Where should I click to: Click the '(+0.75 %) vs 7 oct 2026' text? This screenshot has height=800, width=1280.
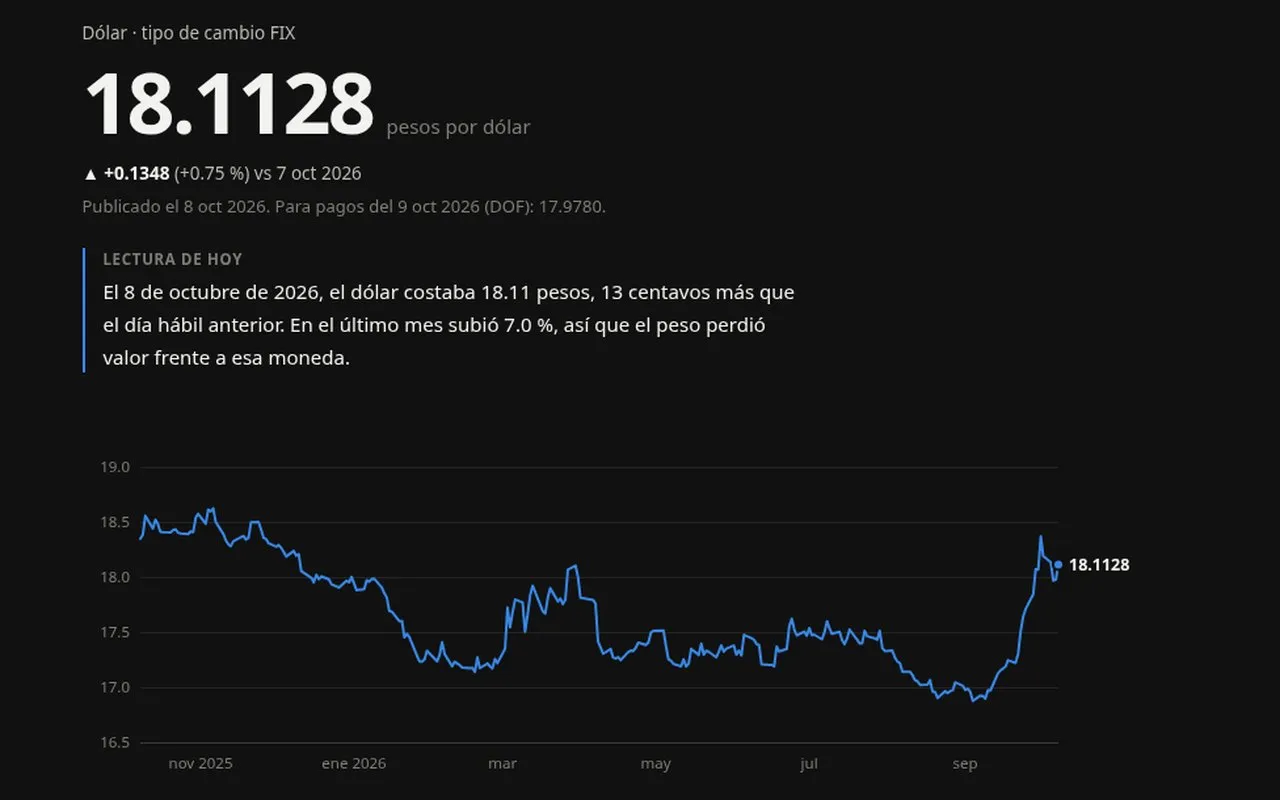coord(268,174)
